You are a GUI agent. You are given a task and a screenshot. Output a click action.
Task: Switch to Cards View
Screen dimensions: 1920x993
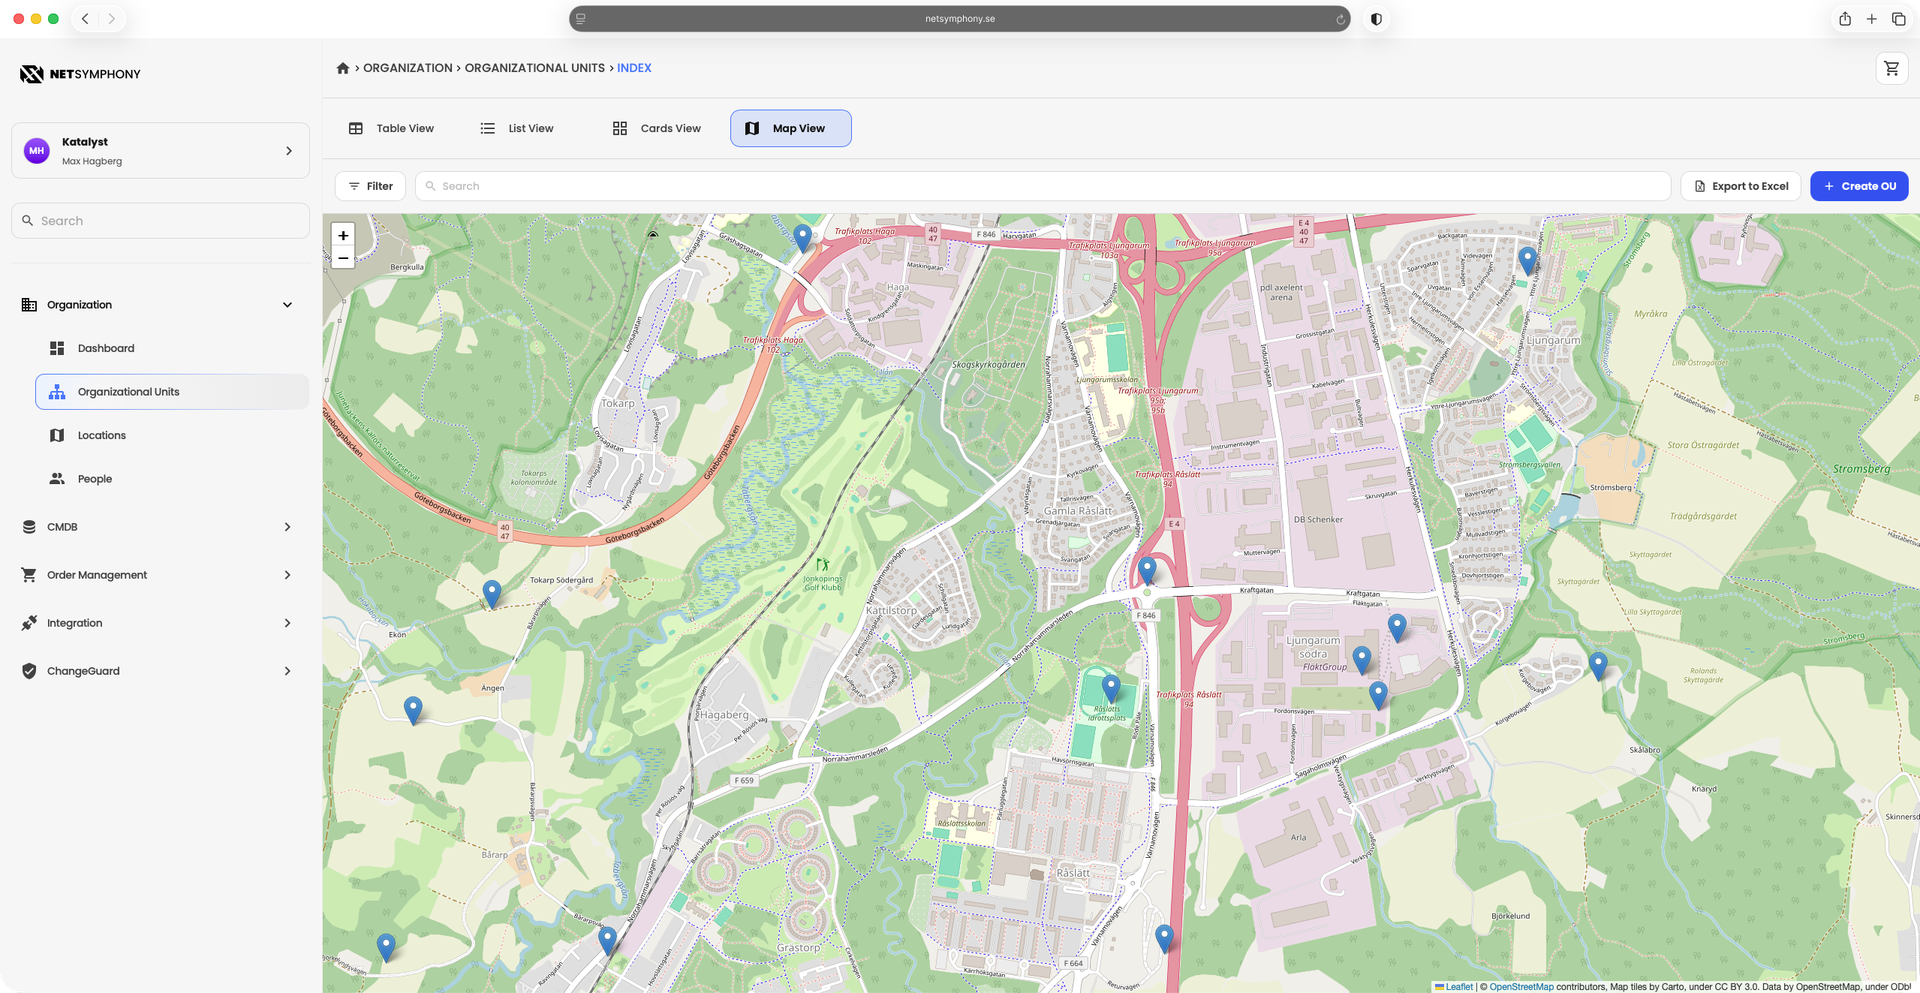[x=657, y=128]
